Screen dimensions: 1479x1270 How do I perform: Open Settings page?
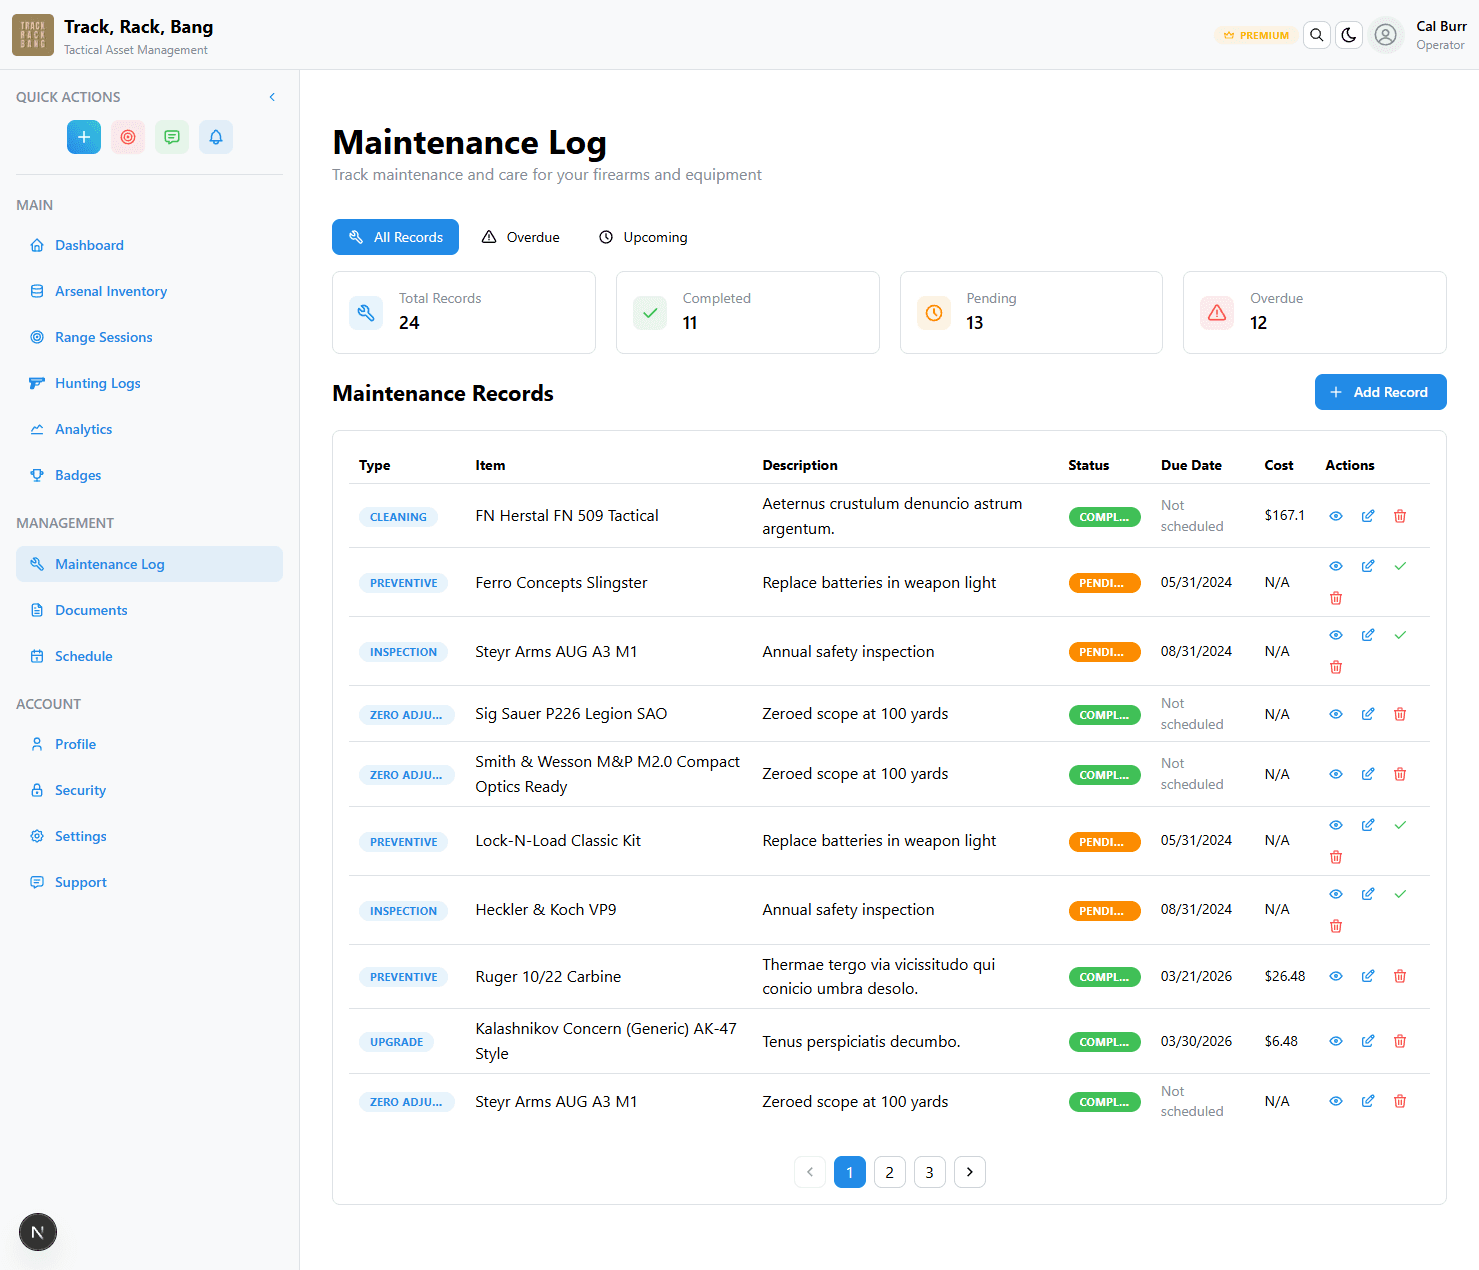coord(149,836)
